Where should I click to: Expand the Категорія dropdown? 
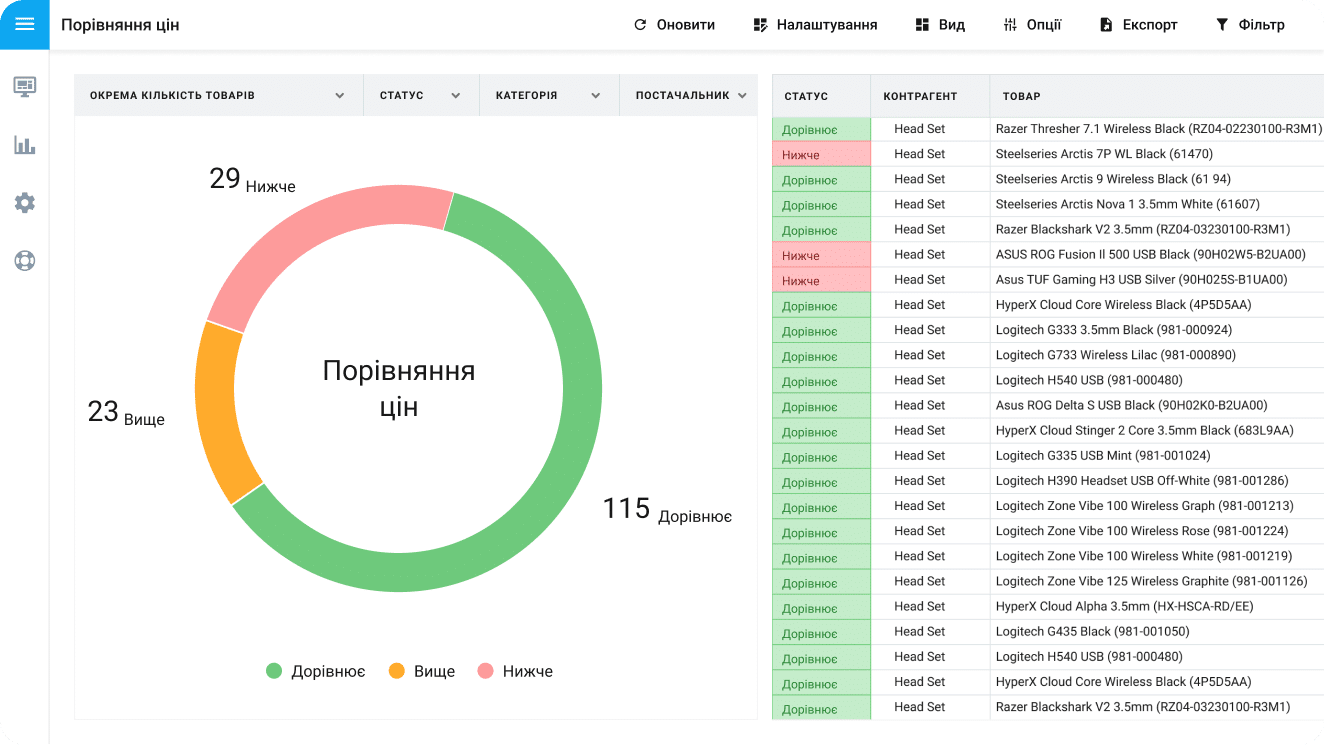point(595,96)
